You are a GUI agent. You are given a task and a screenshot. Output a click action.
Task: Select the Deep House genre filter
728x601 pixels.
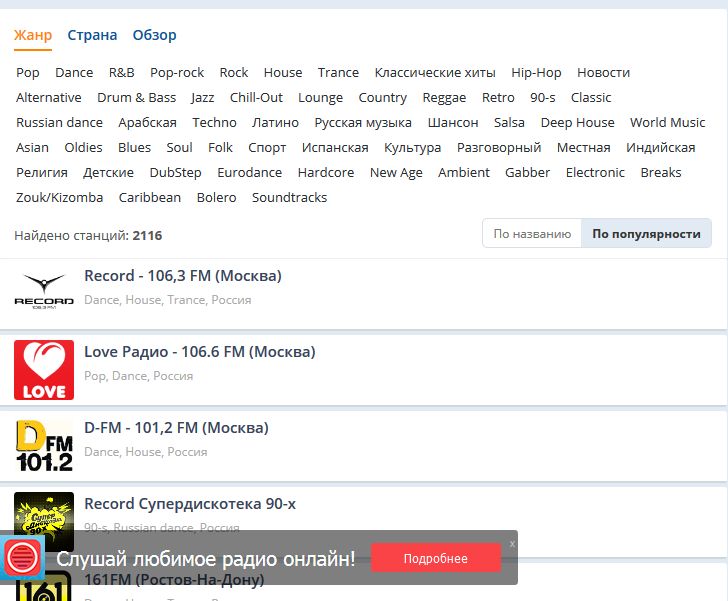[x=577, y=122]
